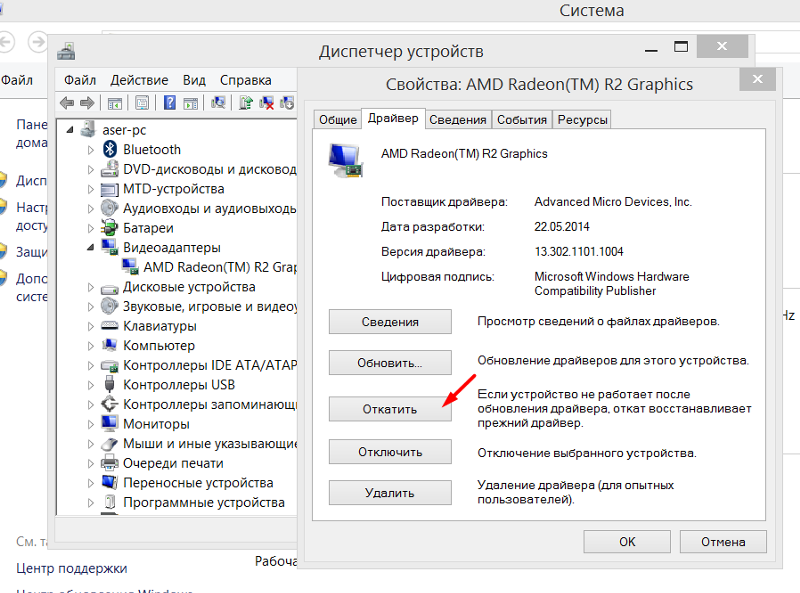
Task: Click the Microsoft Windows Hardware Compatibility Publisher text
Action: coord(612,284)
